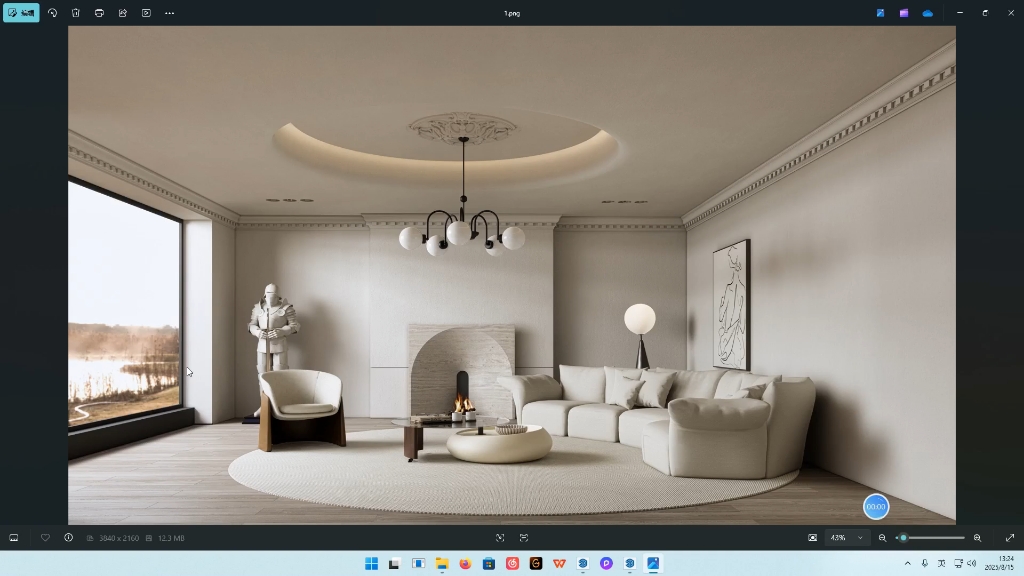Open WPS Office from the taskbar
This screenshot has width=1024, height=576.
(560, 564)
